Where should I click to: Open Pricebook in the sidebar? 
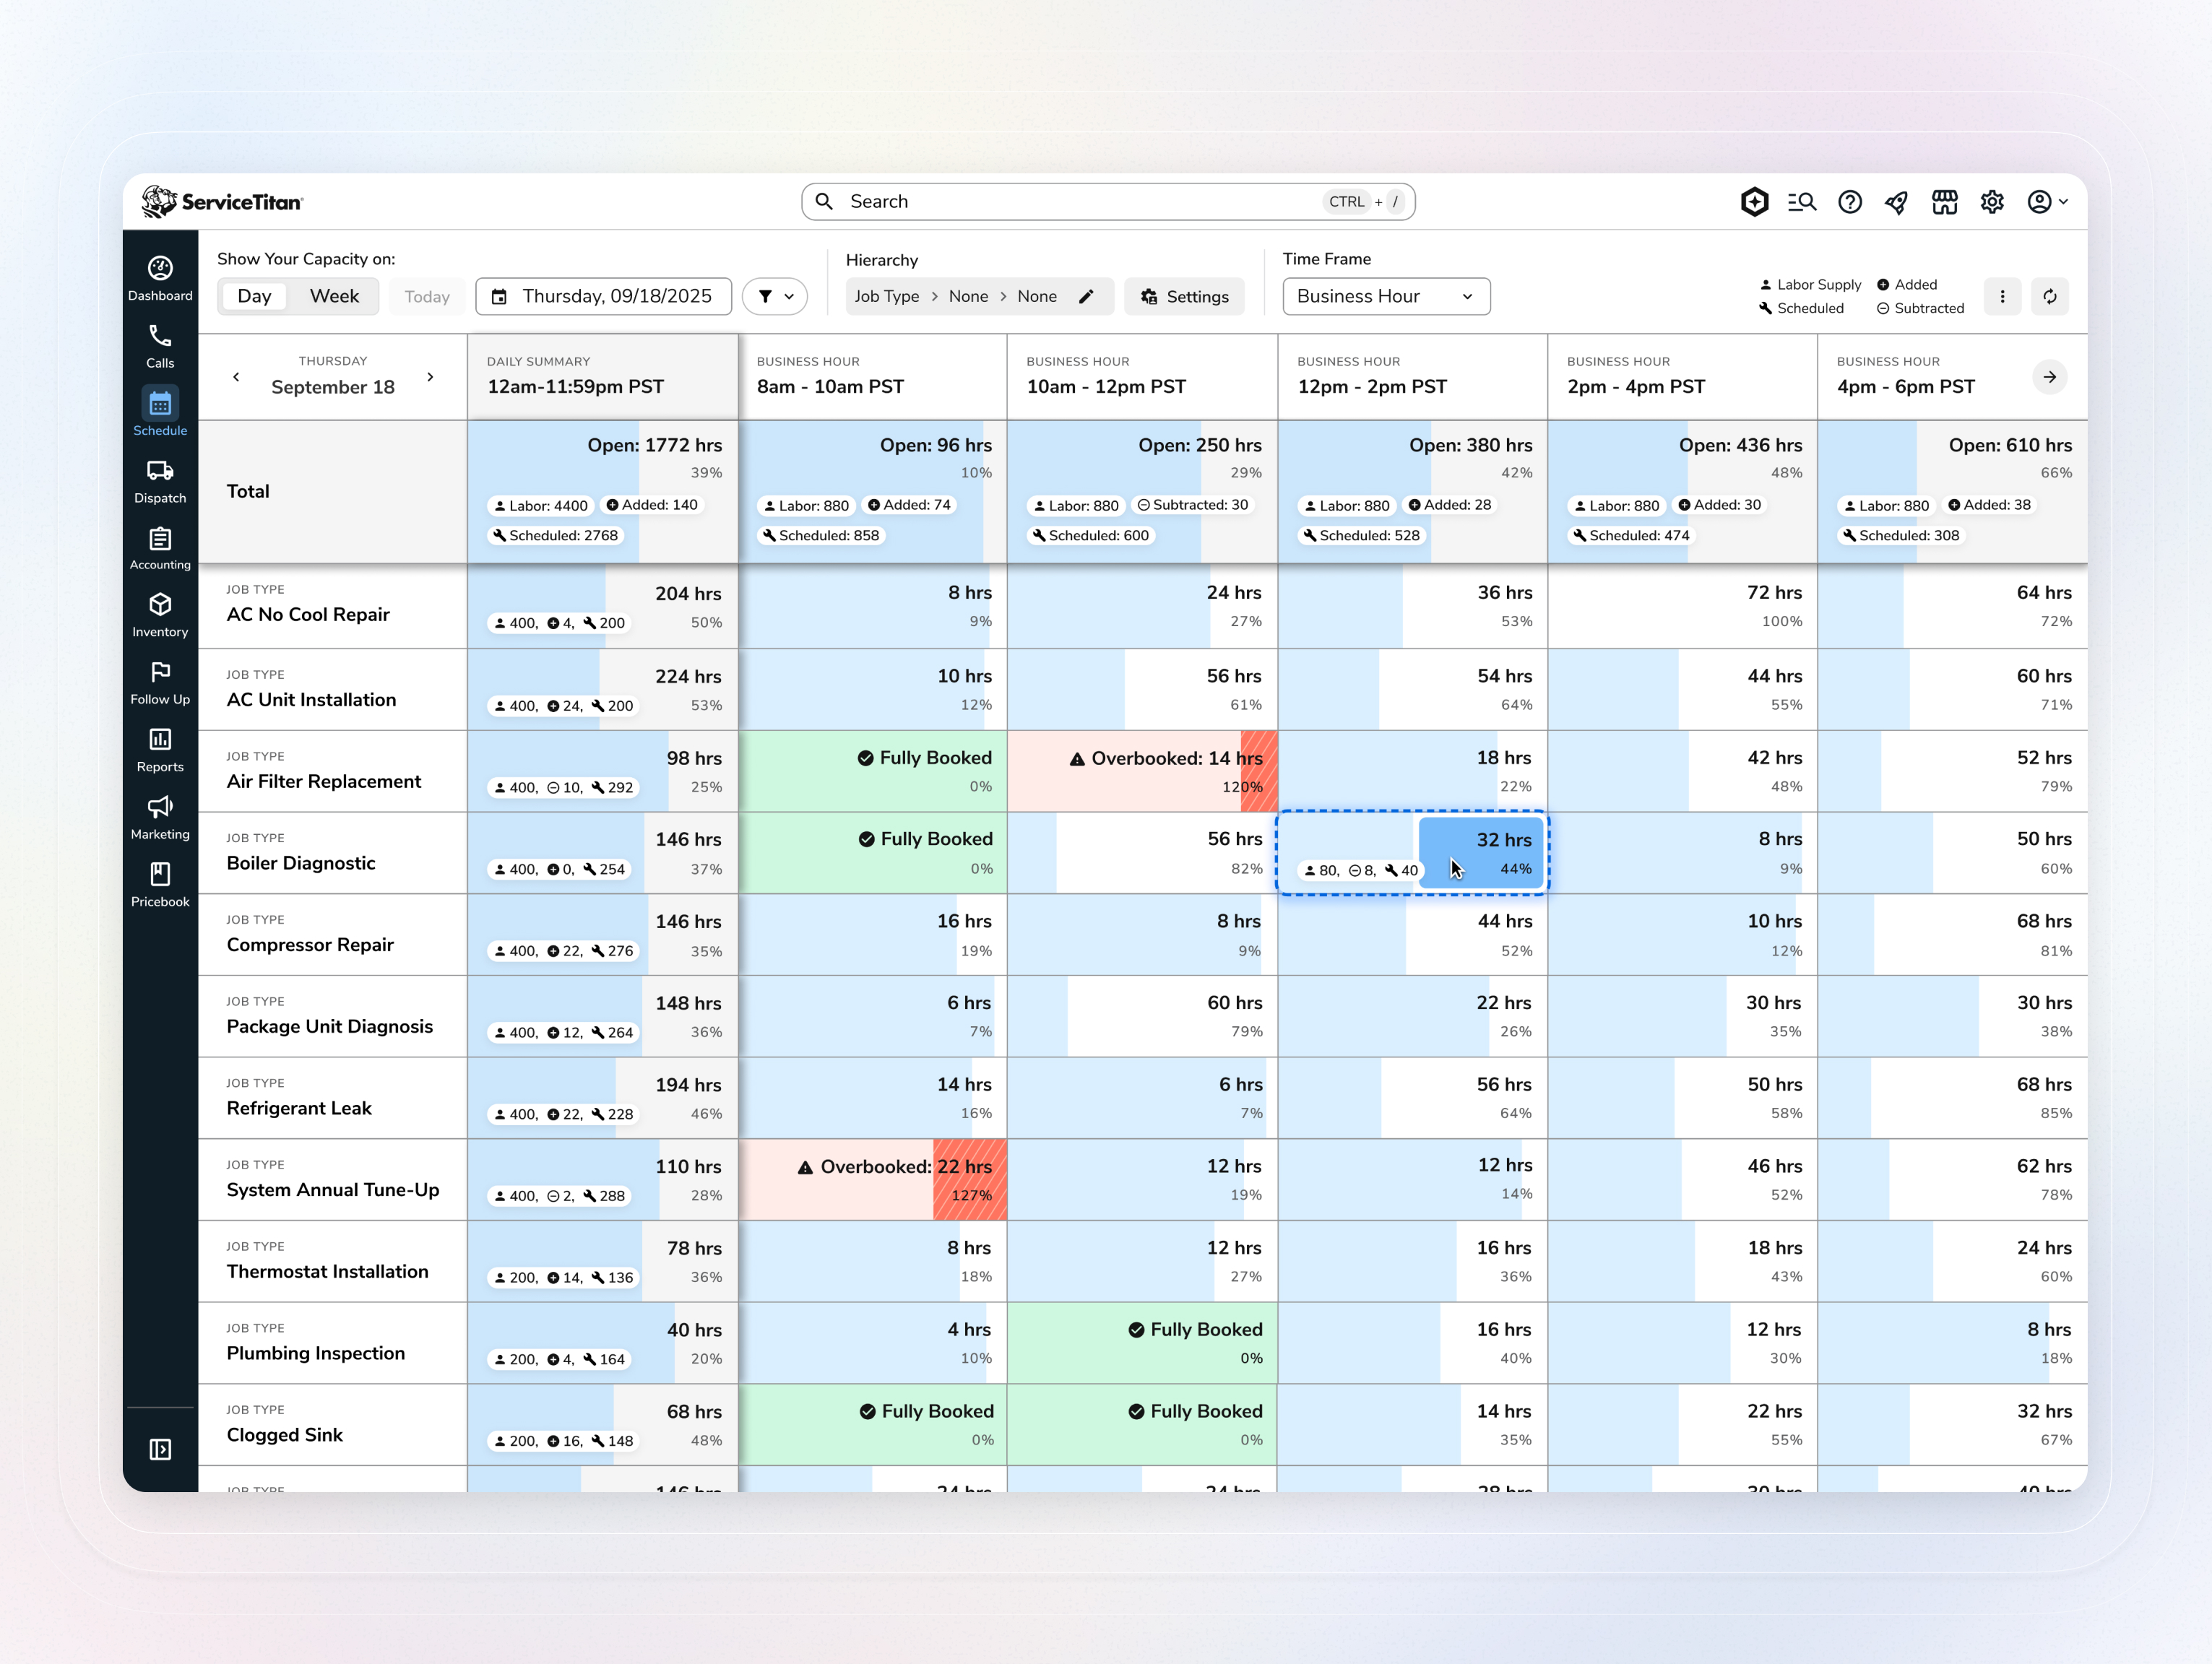(x=160, y=885)
